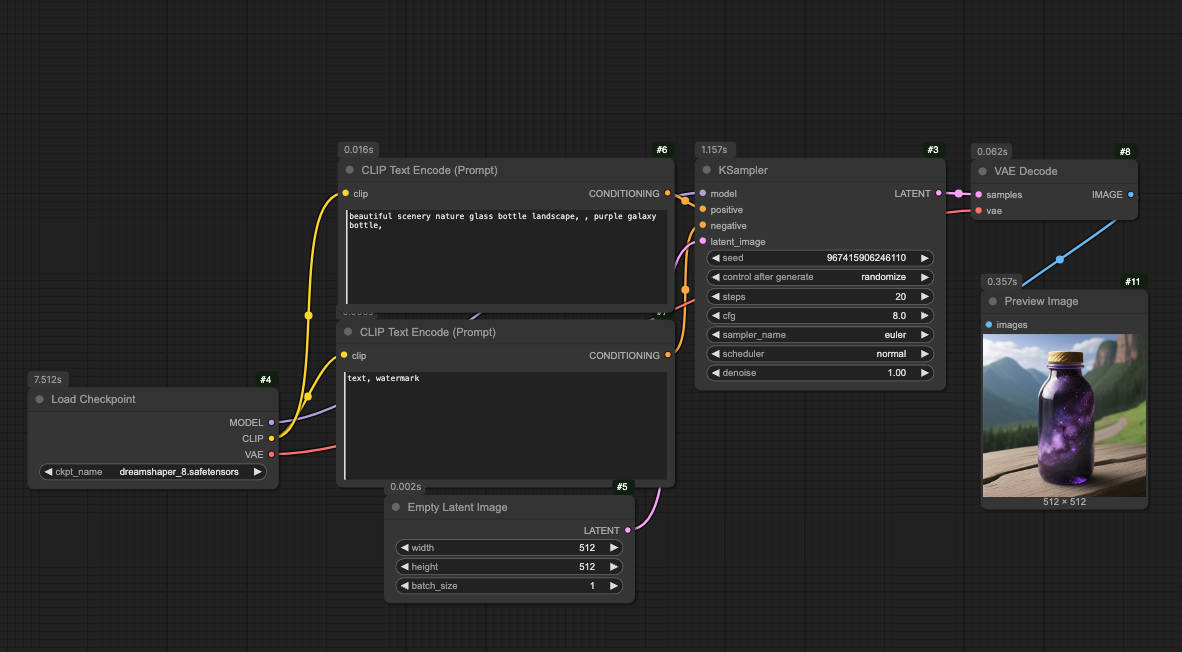Click the steps value 20

900,297
